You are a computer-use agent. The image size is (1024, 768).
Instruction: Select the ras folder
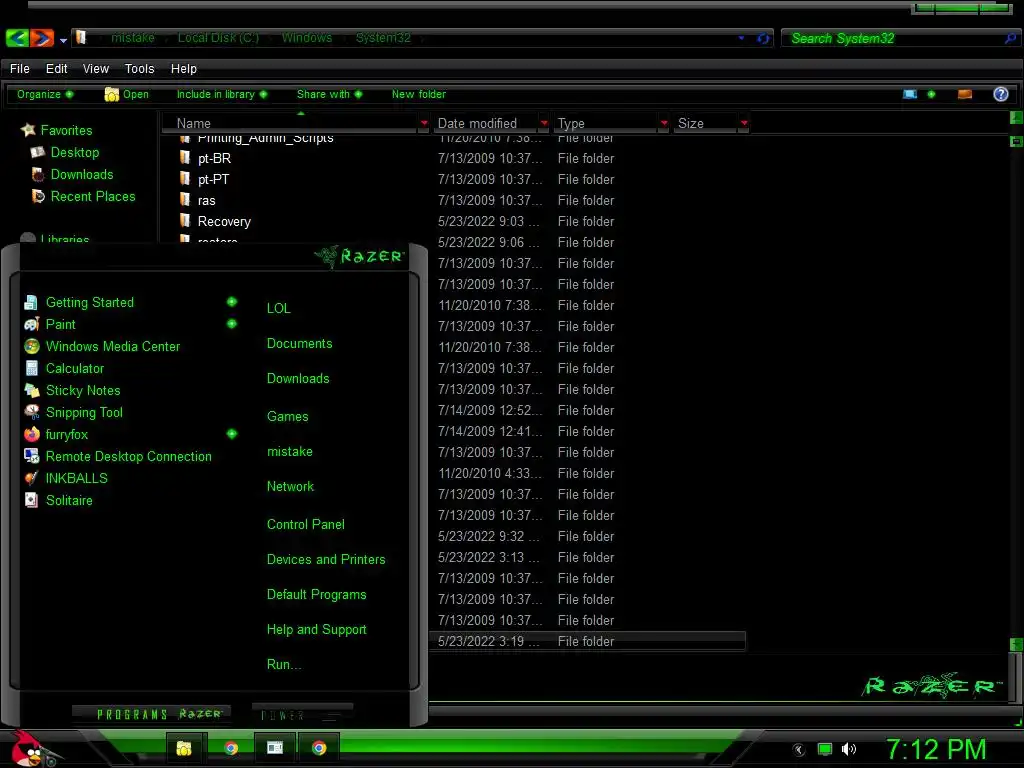coord(206,200)
